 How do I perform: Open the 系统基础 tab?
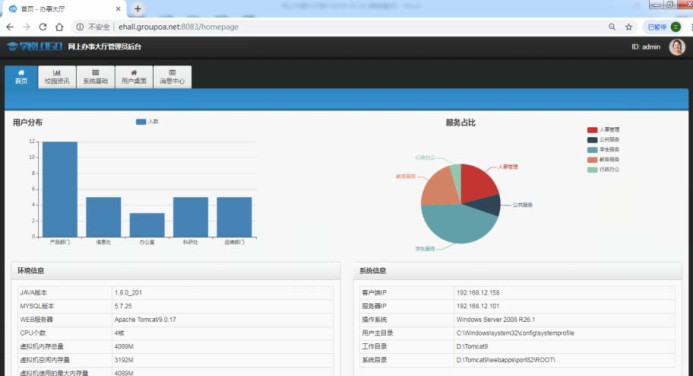(95, 77)
